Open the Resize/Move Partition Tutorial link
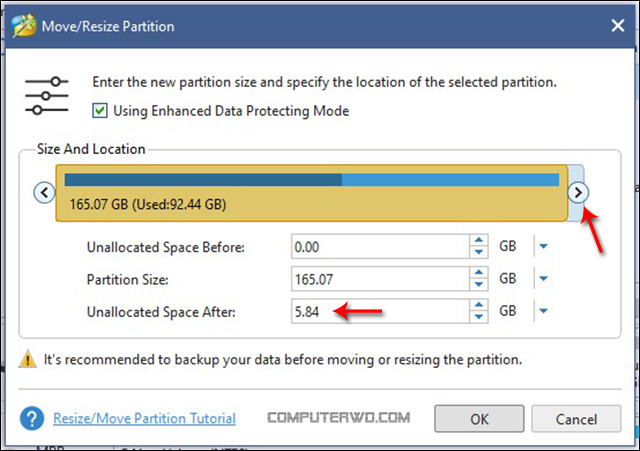Screen dimensions: 640x451 click(144, 418)
